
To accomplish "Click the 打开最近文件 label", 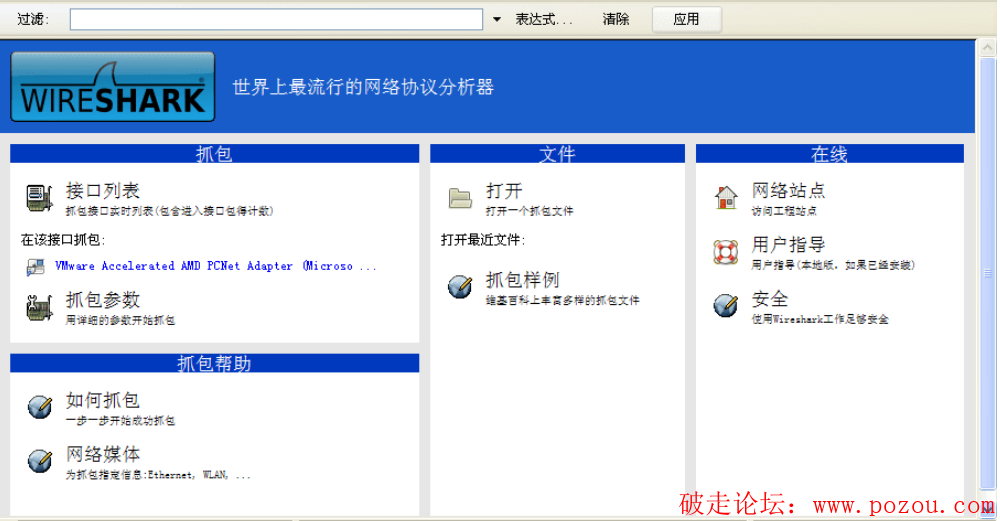I will click(483, 240).
